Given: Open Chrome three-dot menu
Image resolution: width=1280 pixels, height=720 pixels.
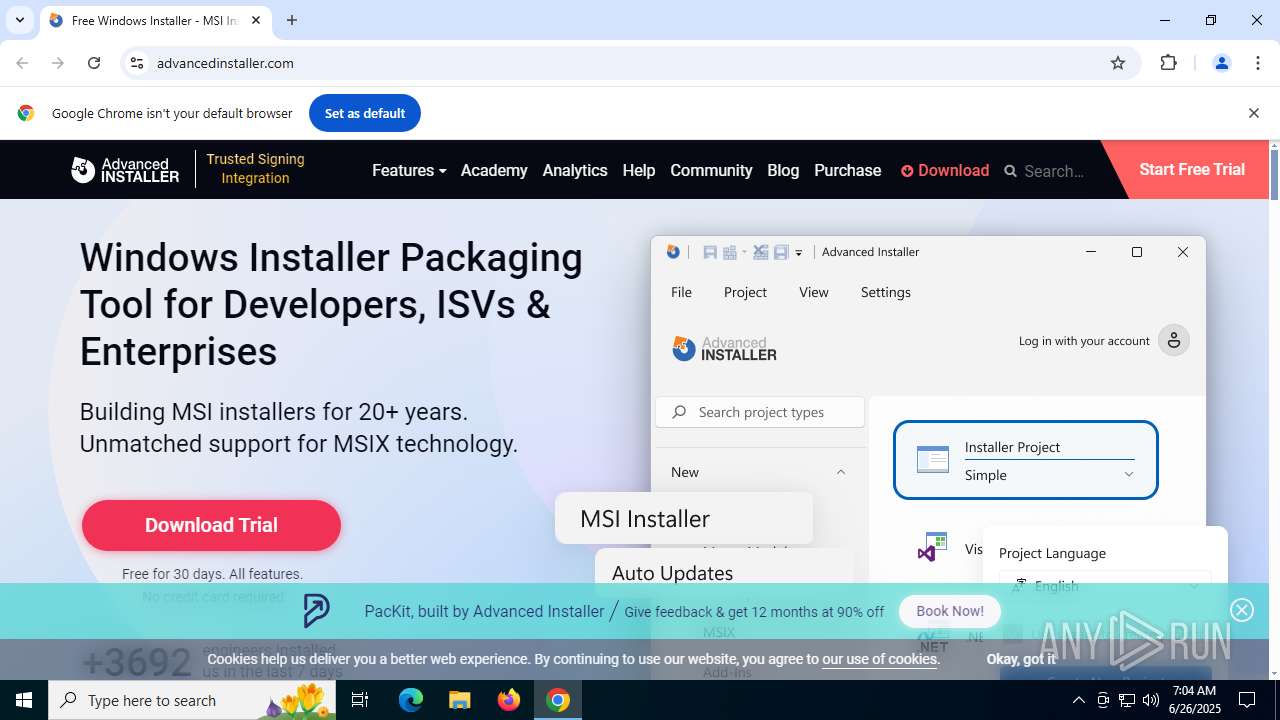Looking at the screenshot, I should point(1258,63).
